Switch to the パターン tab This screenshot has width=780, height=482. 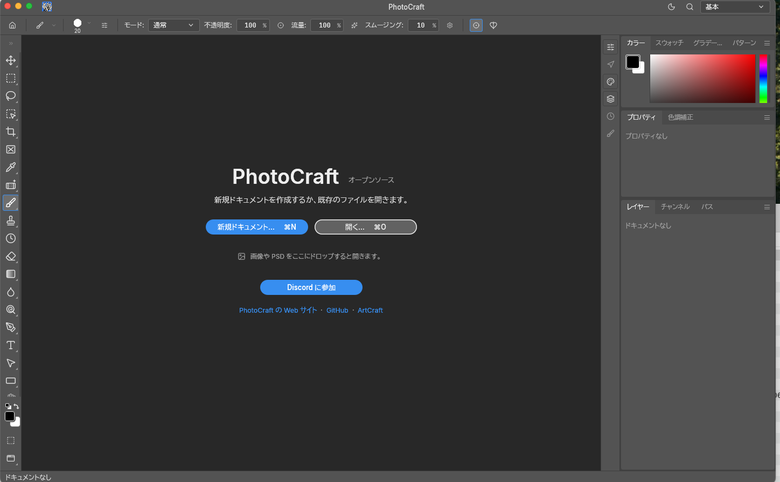(744, 43)
